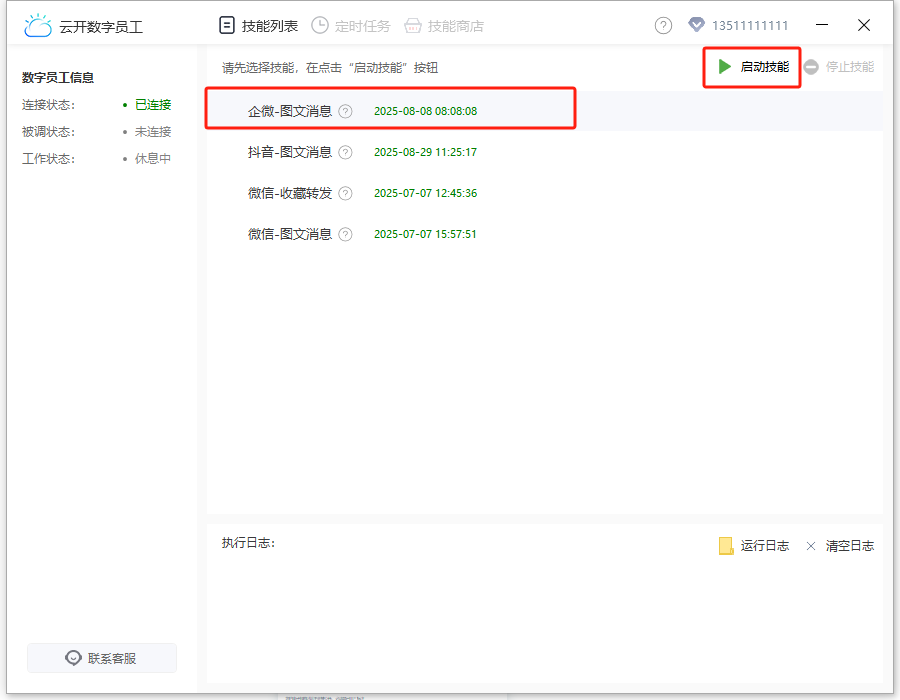
Task: Click timestamp 2025-07-07 12:45:36
Action: pyautogui.click(x=425, y=193)
